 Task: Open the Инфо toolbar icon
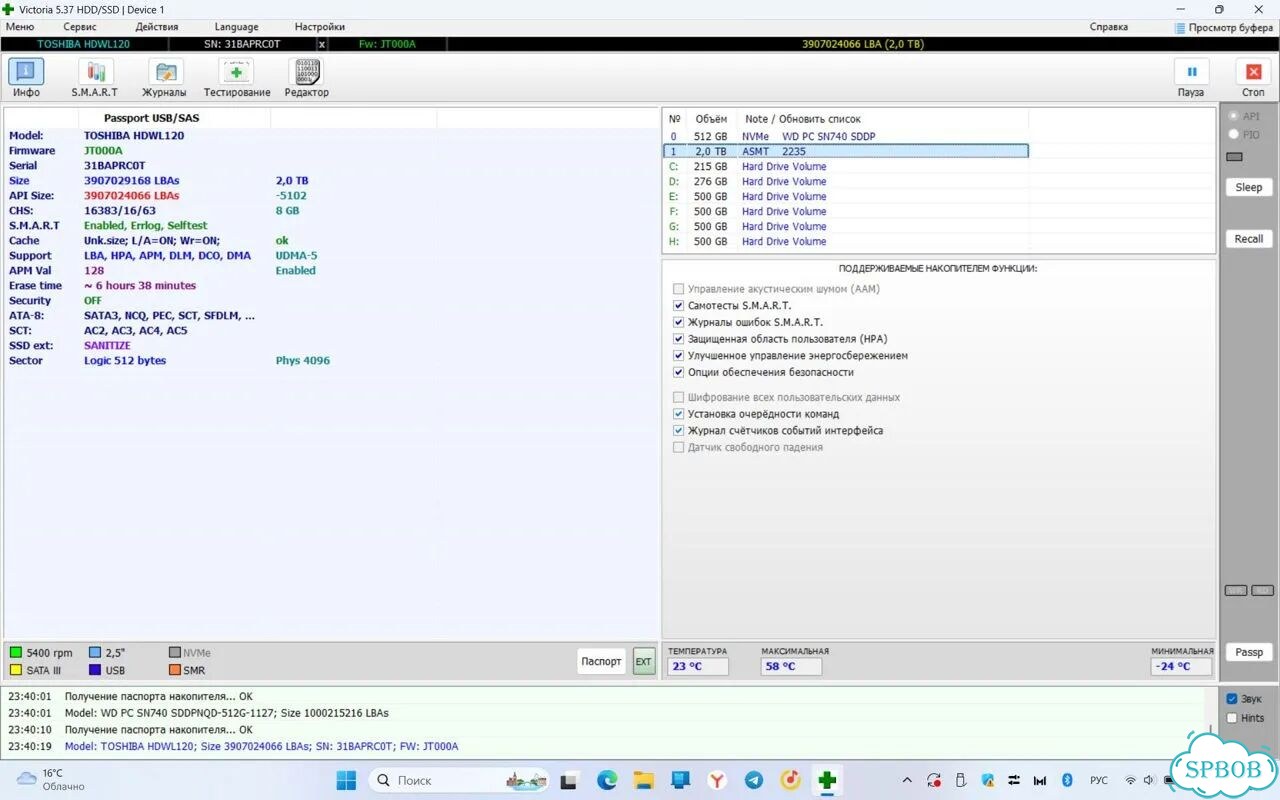(26, 72)
